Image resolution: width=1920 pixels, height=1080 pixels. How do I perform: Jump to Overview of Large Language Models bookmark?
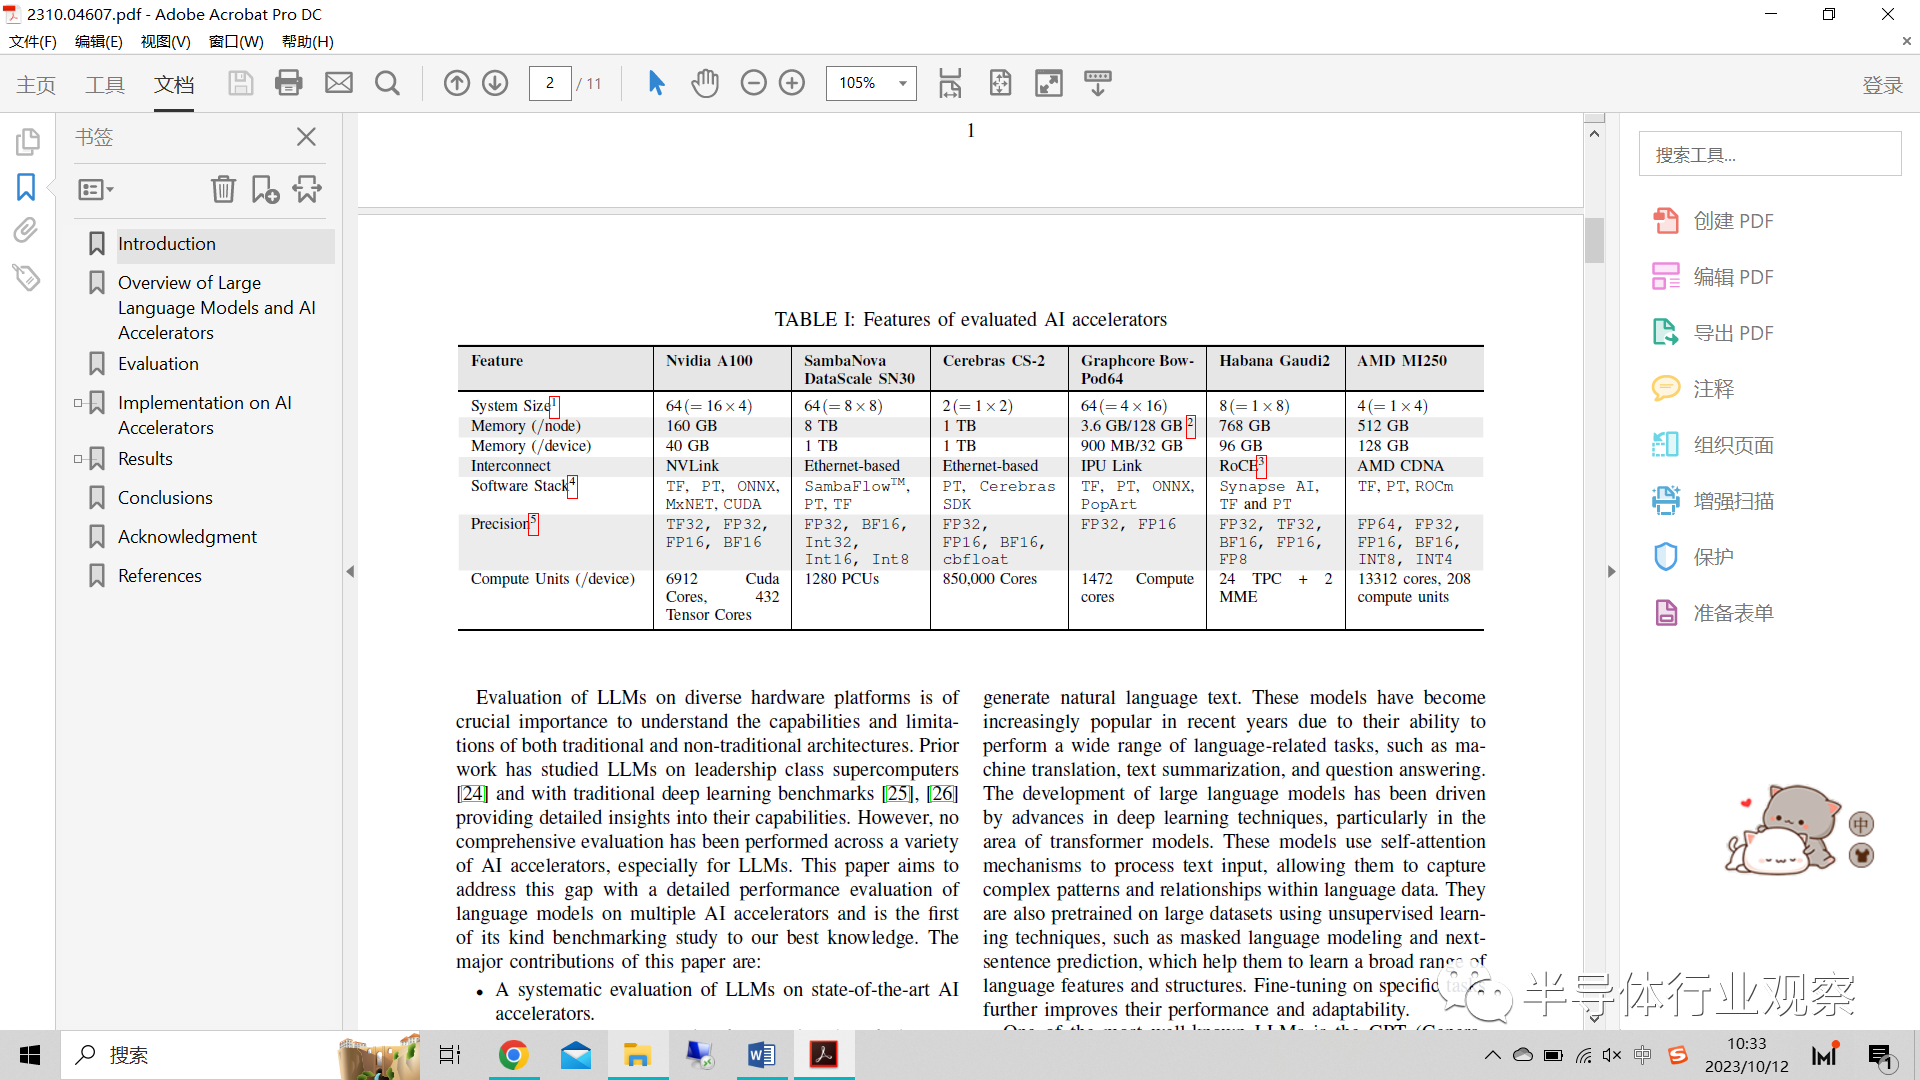coord(217,308)
